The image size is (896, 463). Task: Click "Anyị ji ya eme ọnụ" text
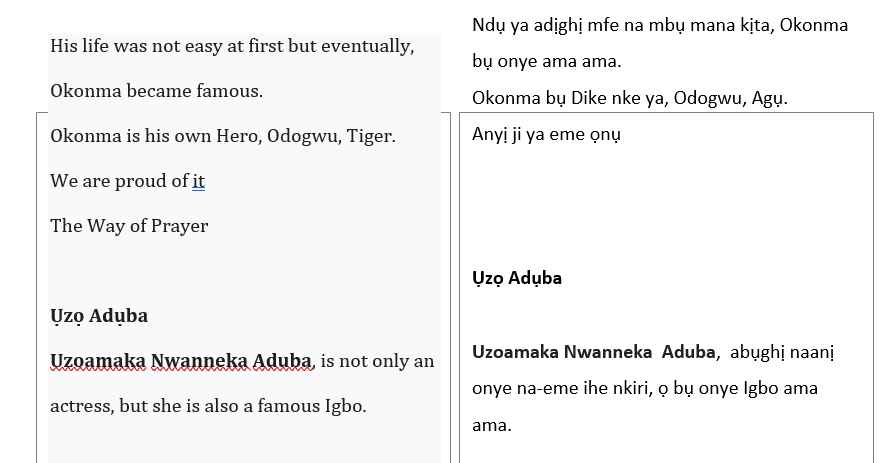[x=546, y=134]
